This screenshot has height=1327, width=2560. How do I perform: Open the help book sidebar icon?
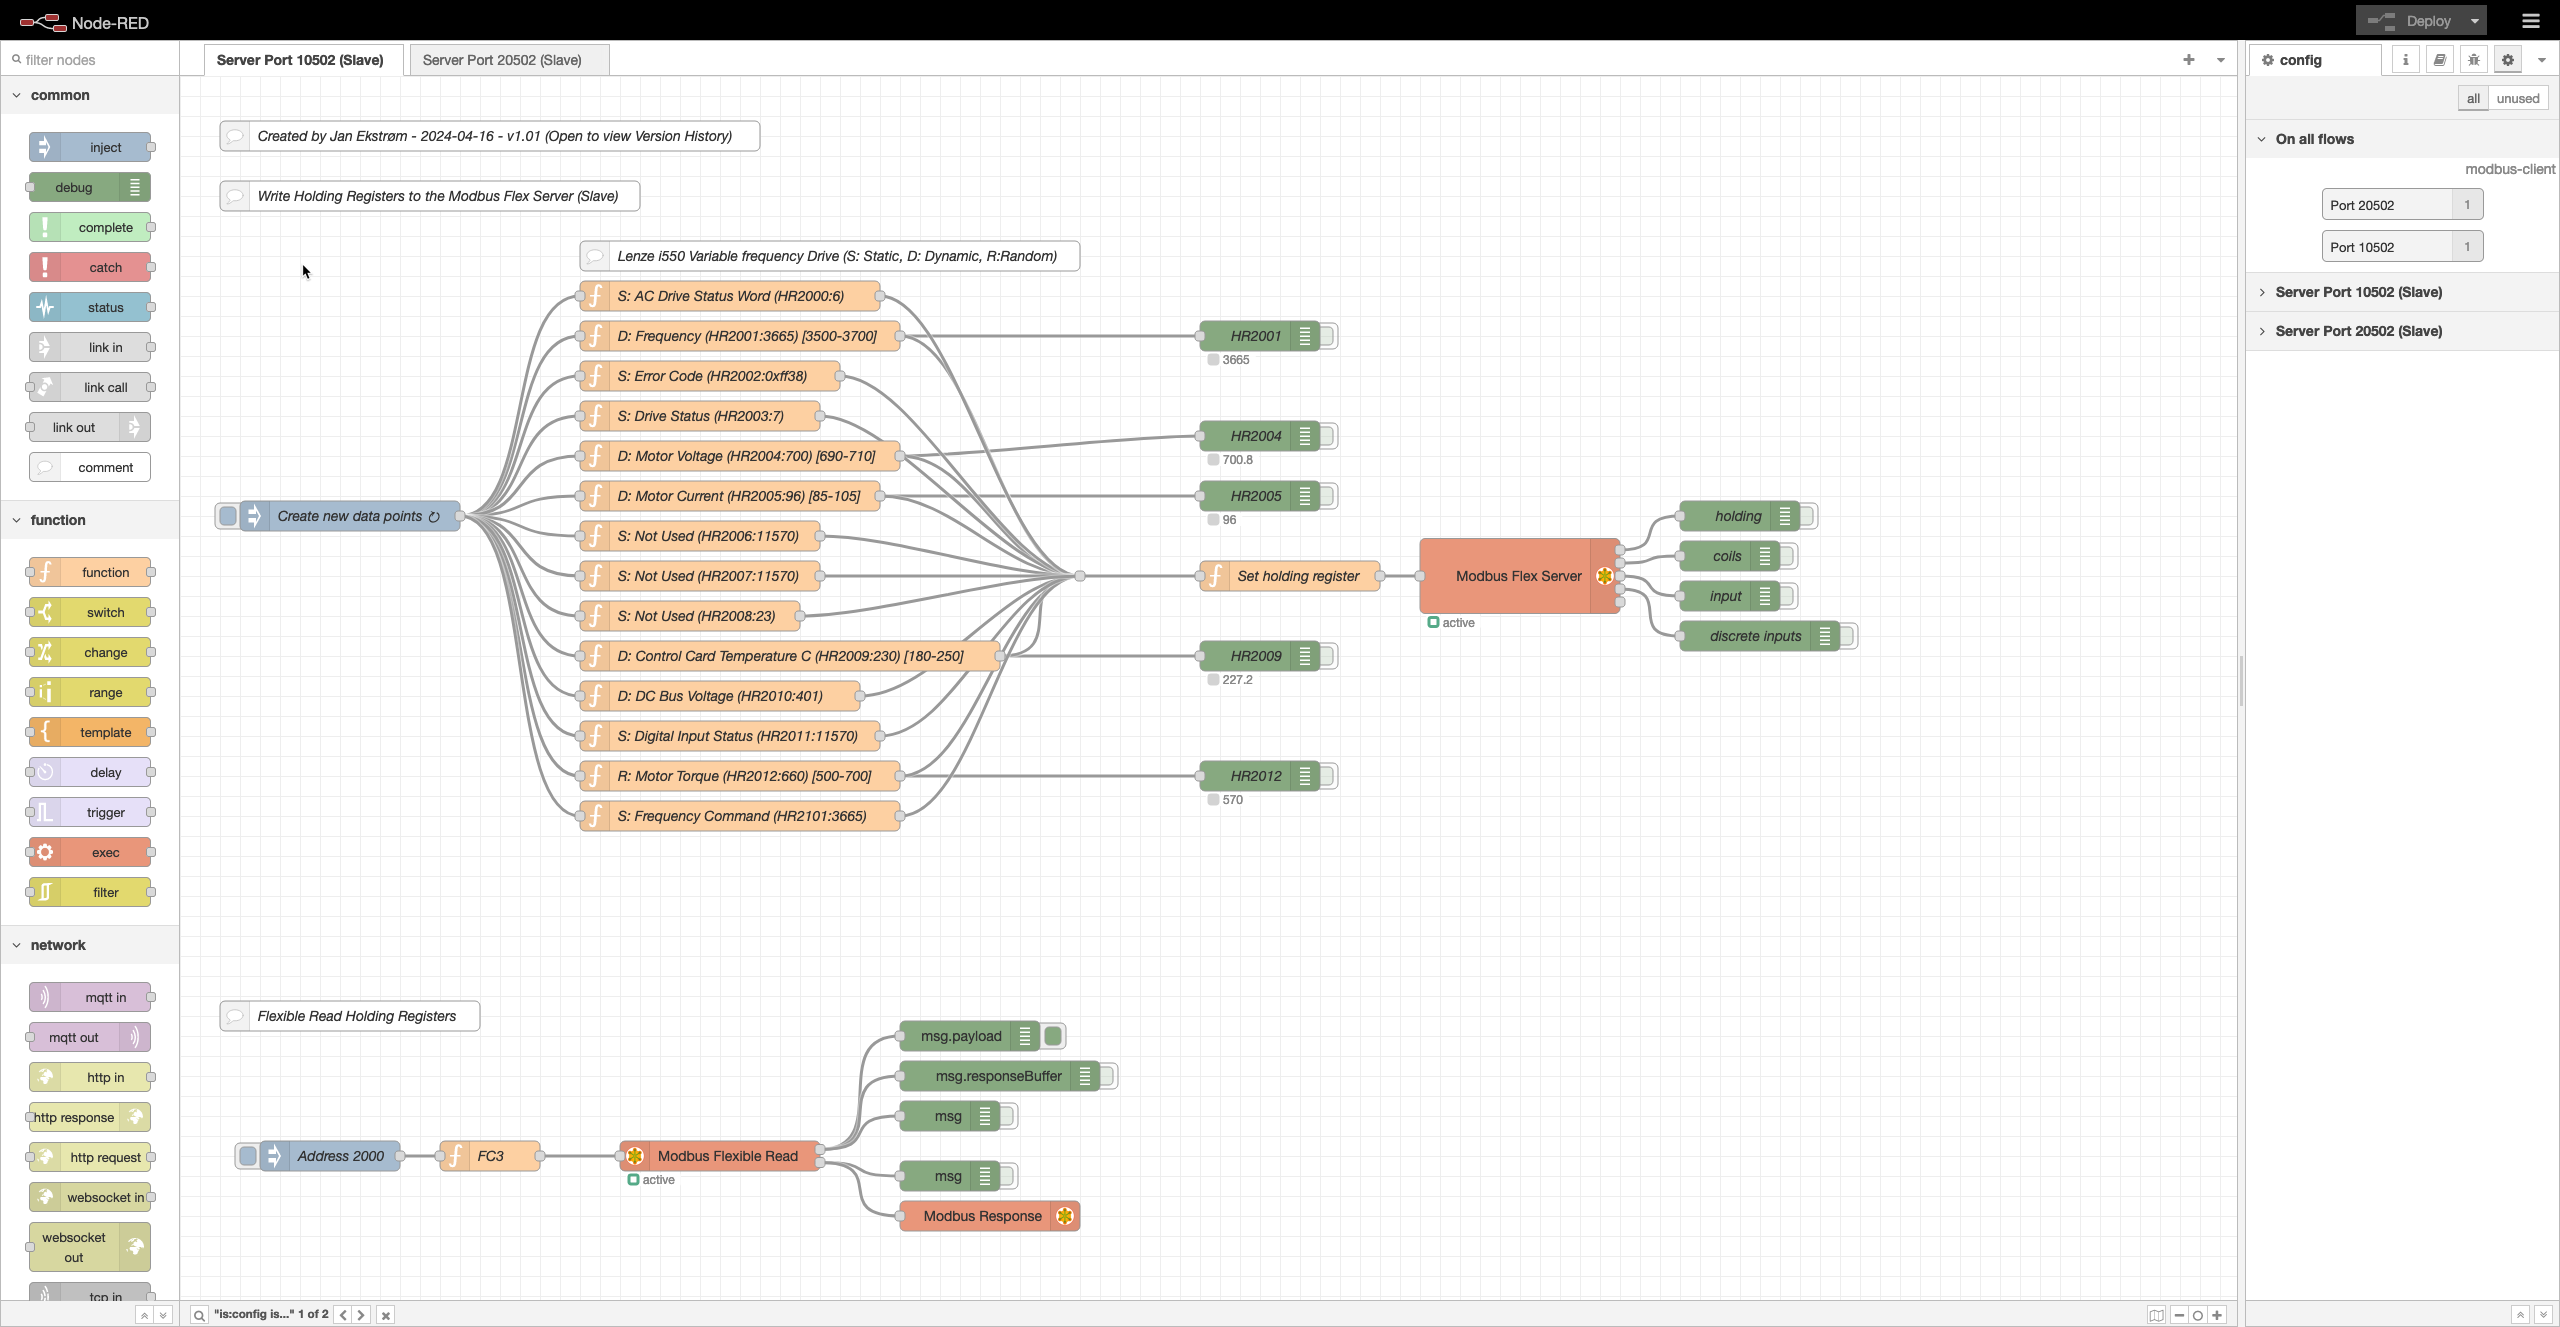coord(2440,60)
